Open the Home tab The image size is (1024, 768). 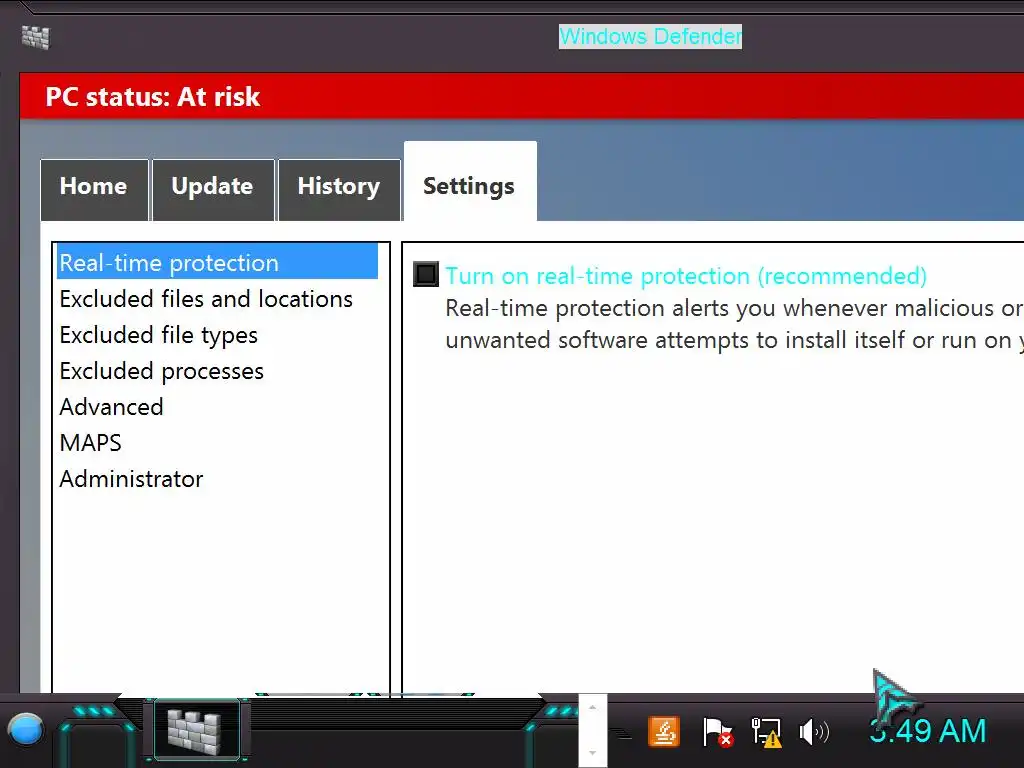pos(94,189)
